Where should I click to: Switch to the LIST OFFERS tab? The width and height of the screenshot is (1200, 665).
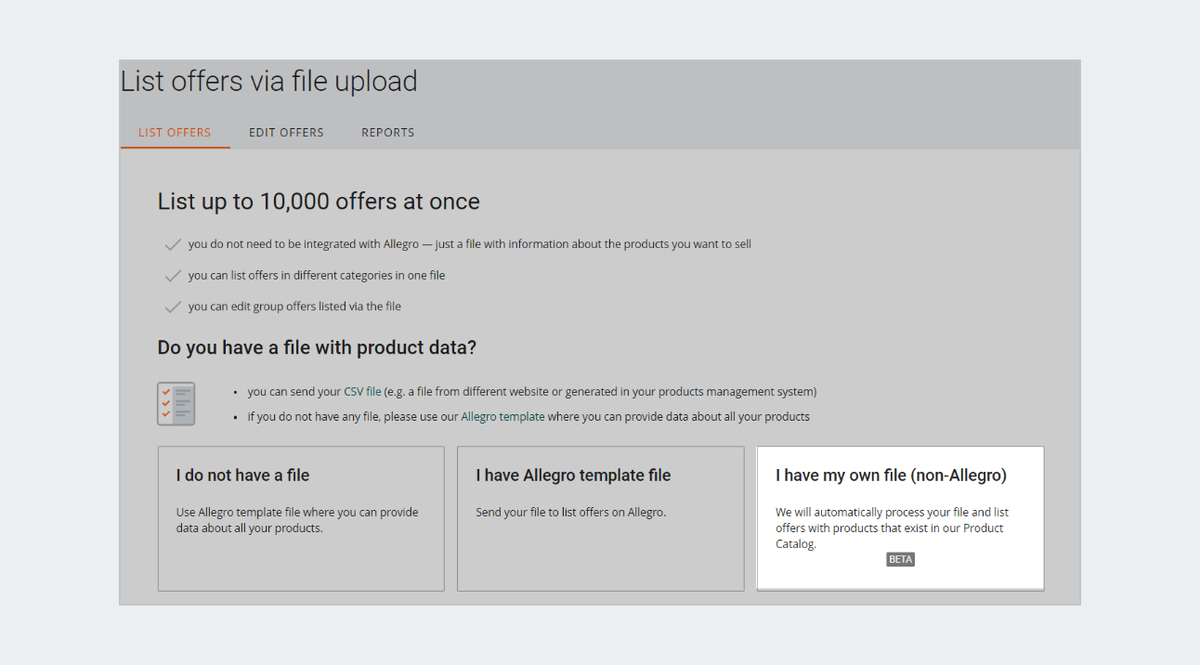pyautogui.click(x=175, y=132)
